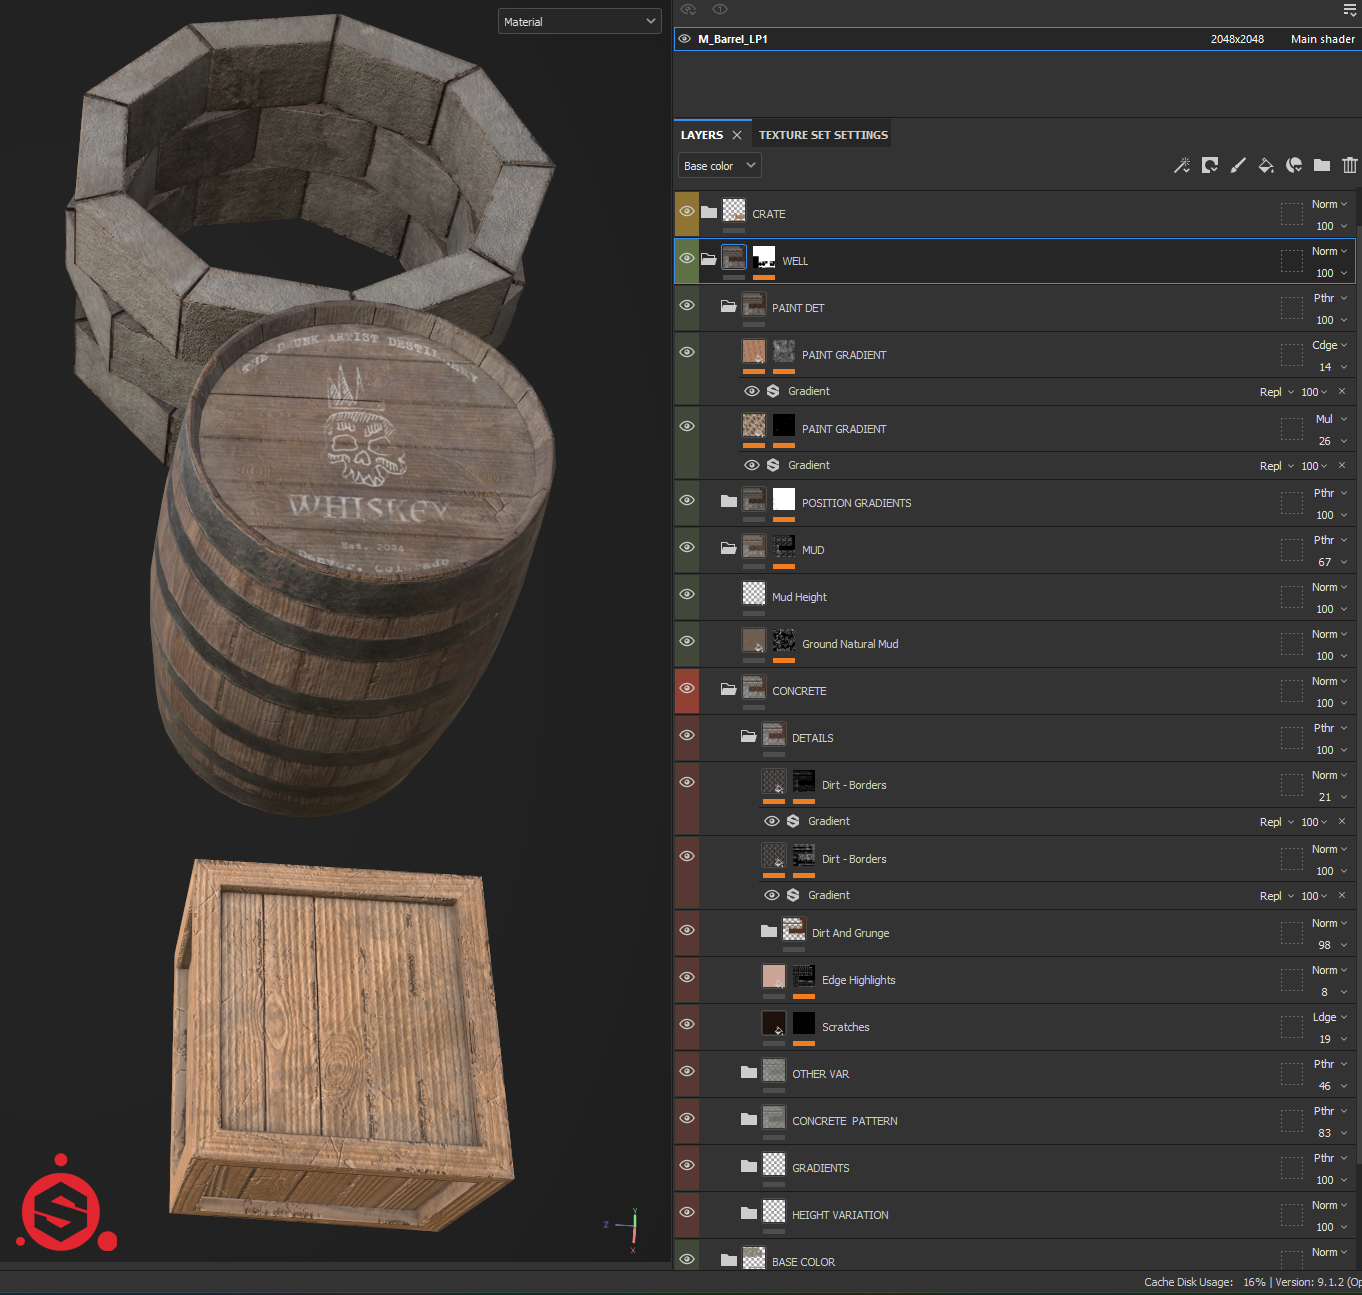This screenshot has height=1295, width=1362.
Task: Select the Ground Natural Mud layer
Action: pos(1015,644)
